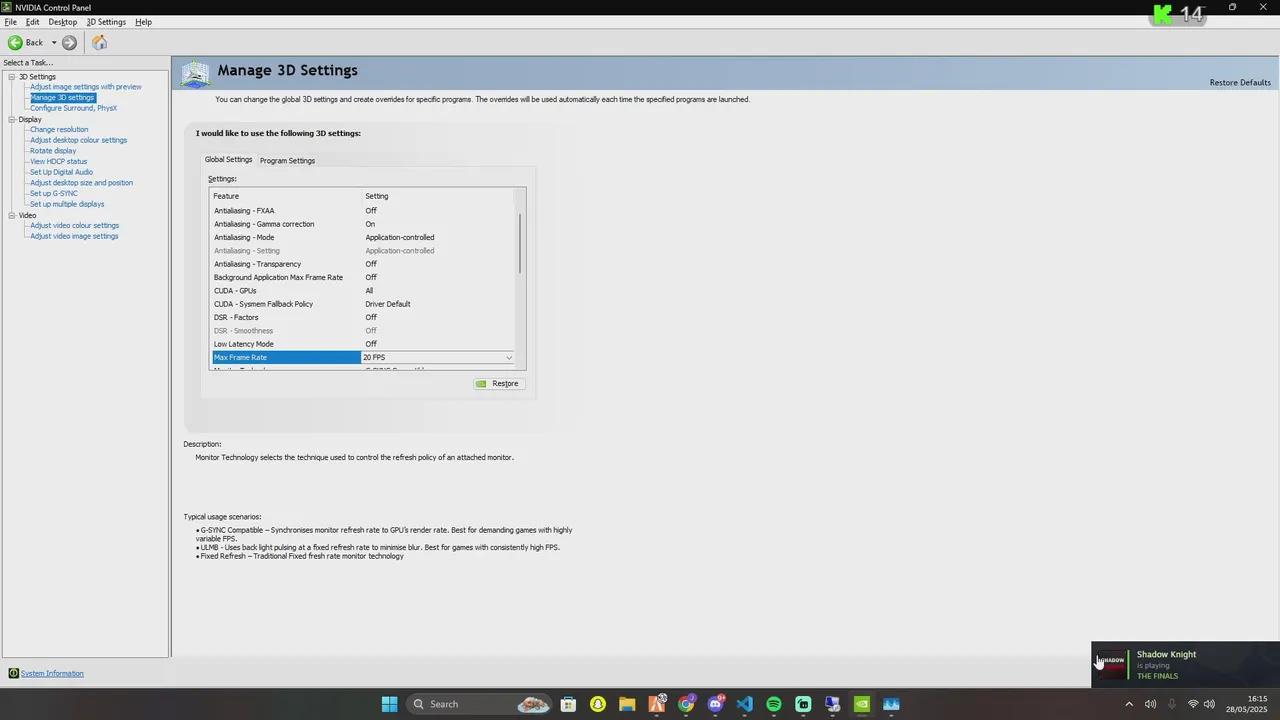Image resolution: width=1280 pixels, height=720 pixels.
Task: Open File Explorer from the taskbar
Action: (x=627, y=704)
